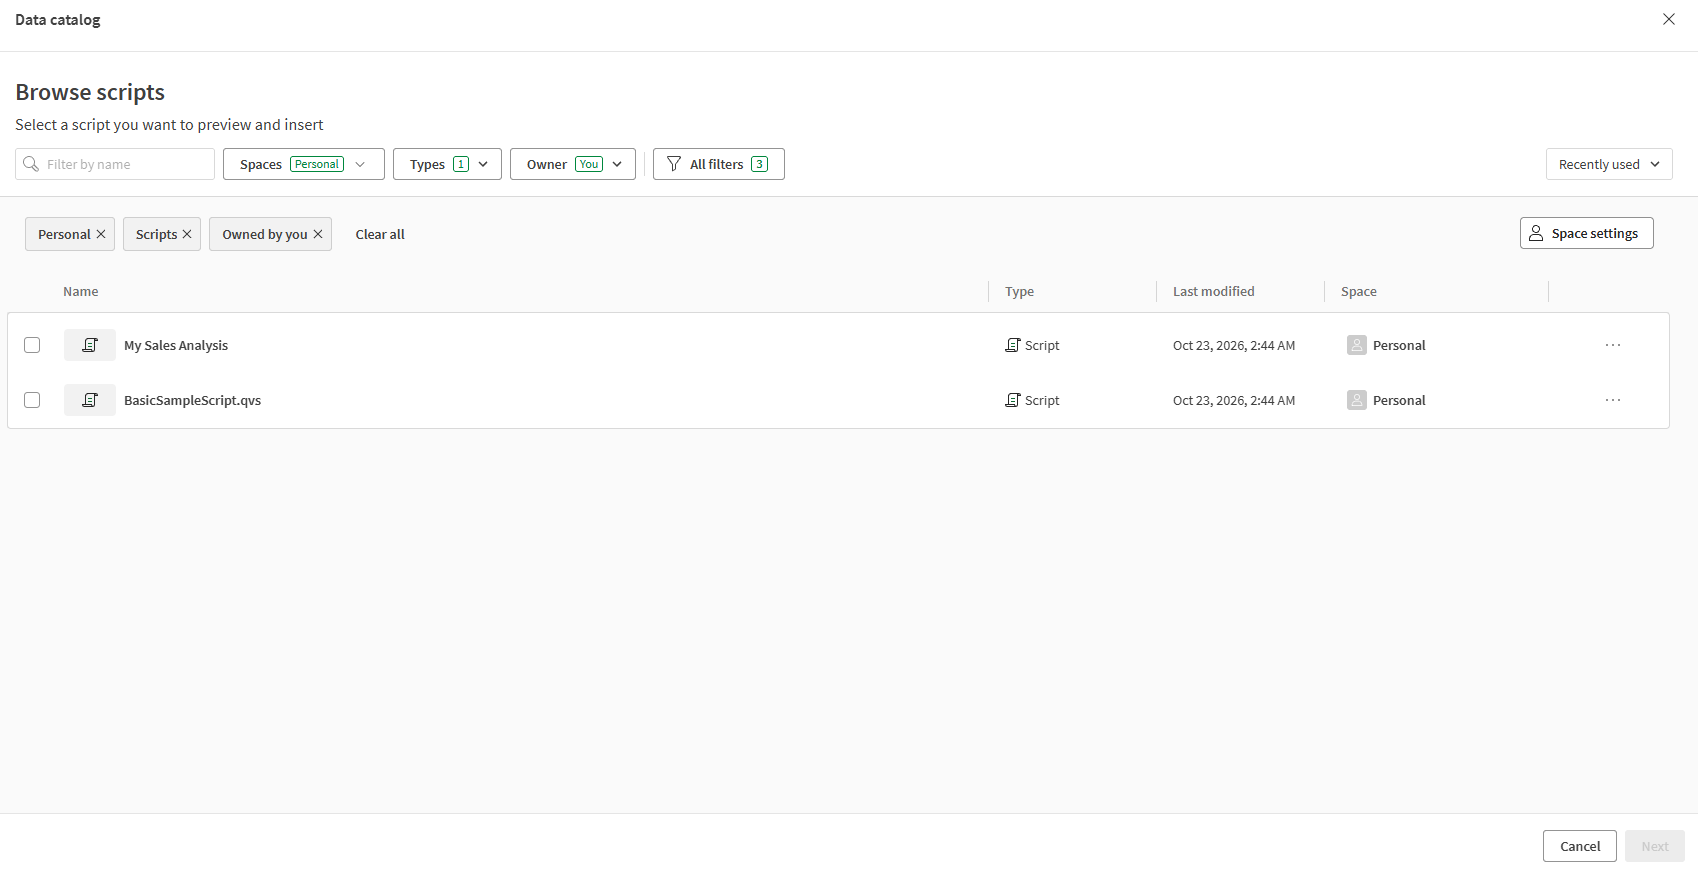Click the Personal space of BasicSampleScript.qvs
The image size is (1698, 871).
pos(1387,400)
